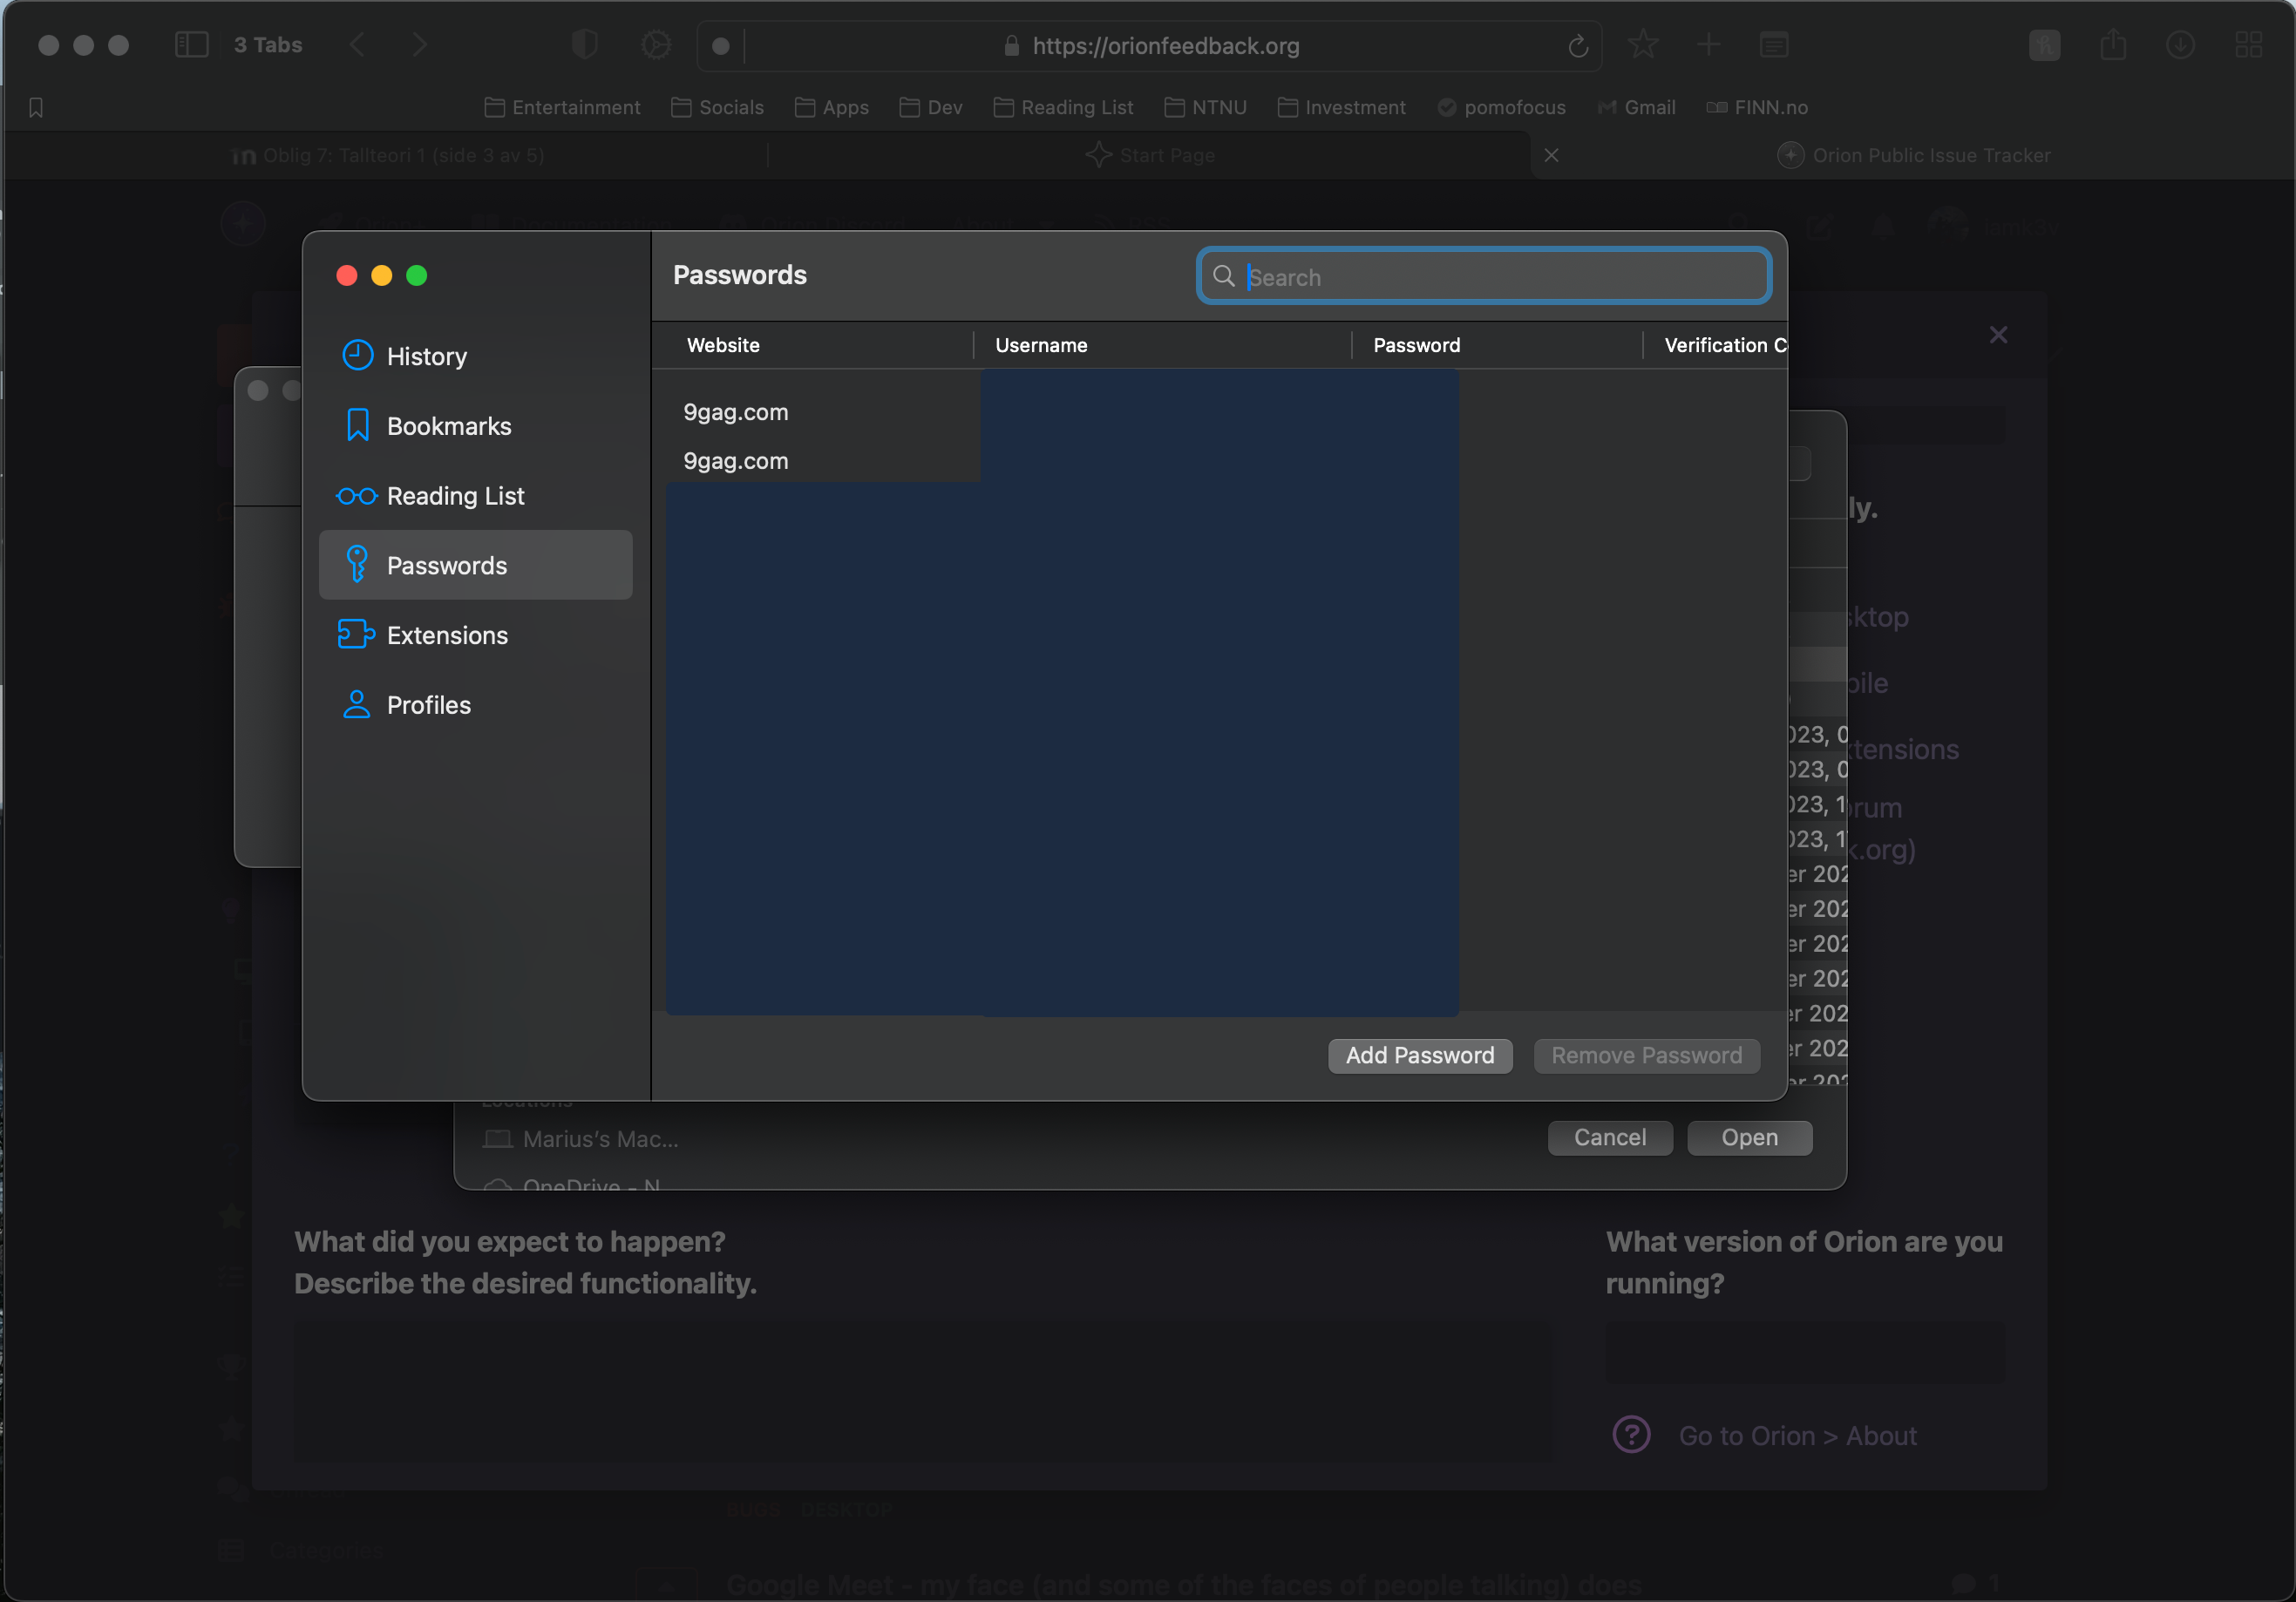Open Reading List in the sidebar
This screenshot has height=1602, width=2296.
point(475,496)
